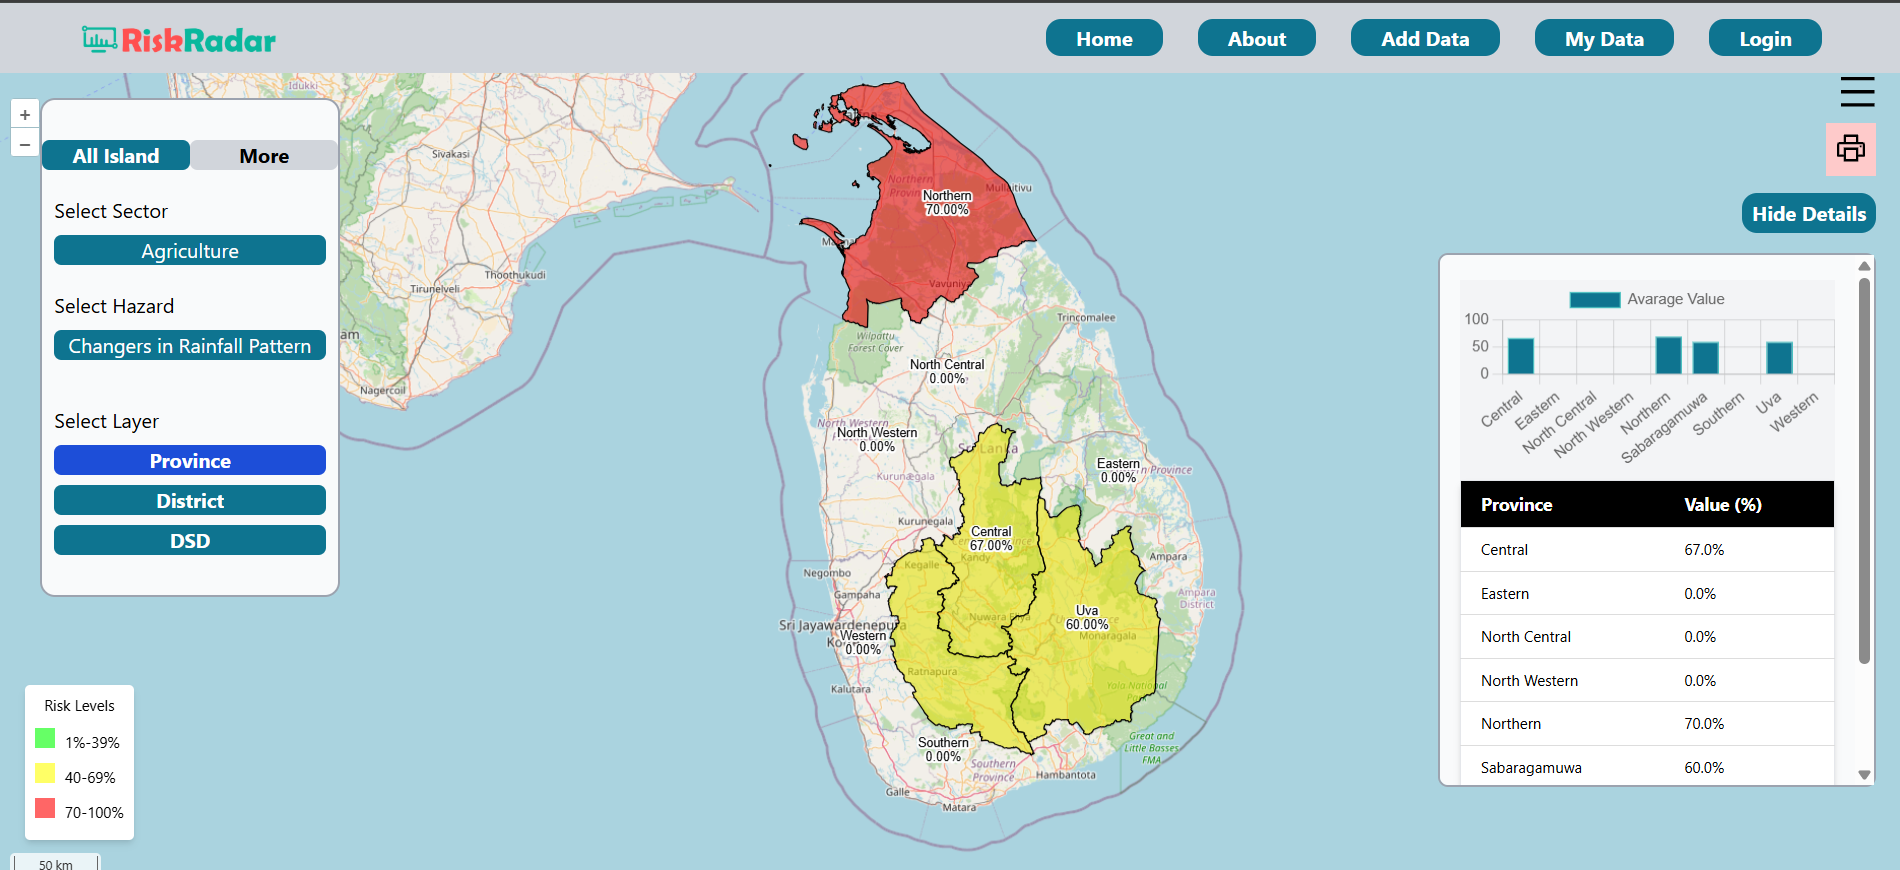This screenshot has width=1900, height=870.
Task: Open the Agriculture sector dropdown
Action: click(190, 251)
